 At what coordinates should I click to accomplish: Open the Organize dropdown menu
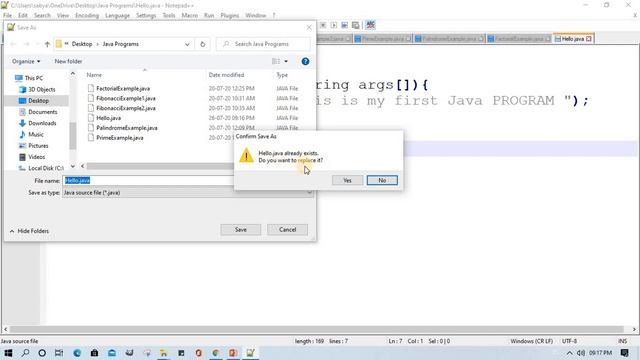26,61
